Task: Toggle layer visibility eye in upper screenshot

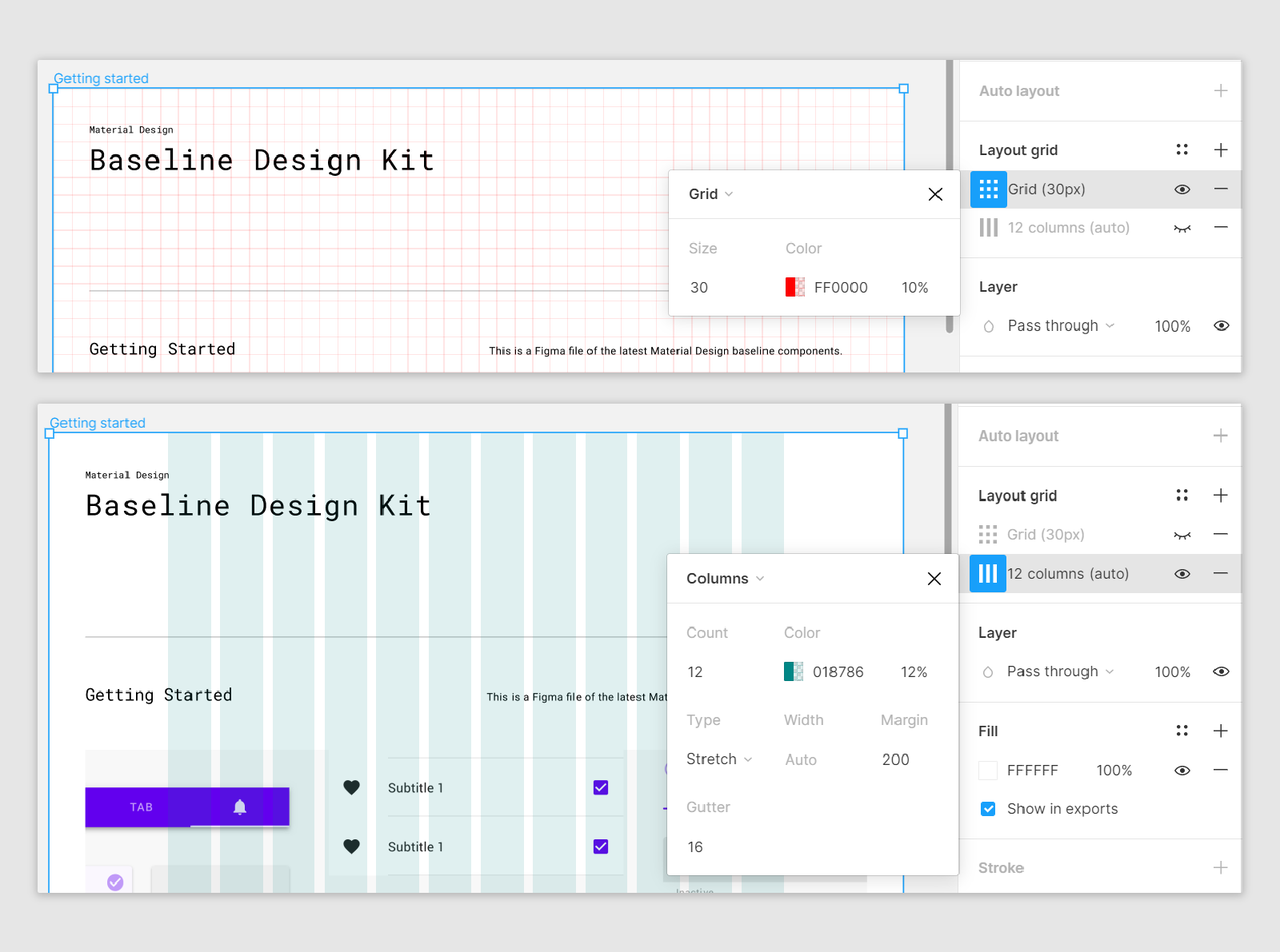Action: 1221,326
